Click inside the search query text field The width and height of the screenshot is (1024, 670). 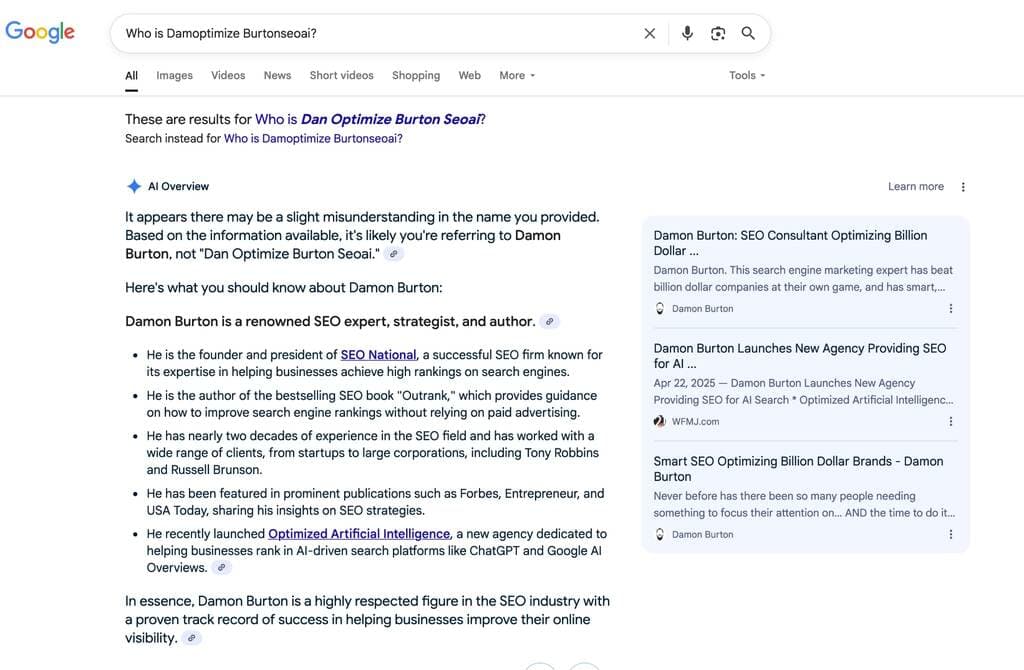tap(380, 34)
